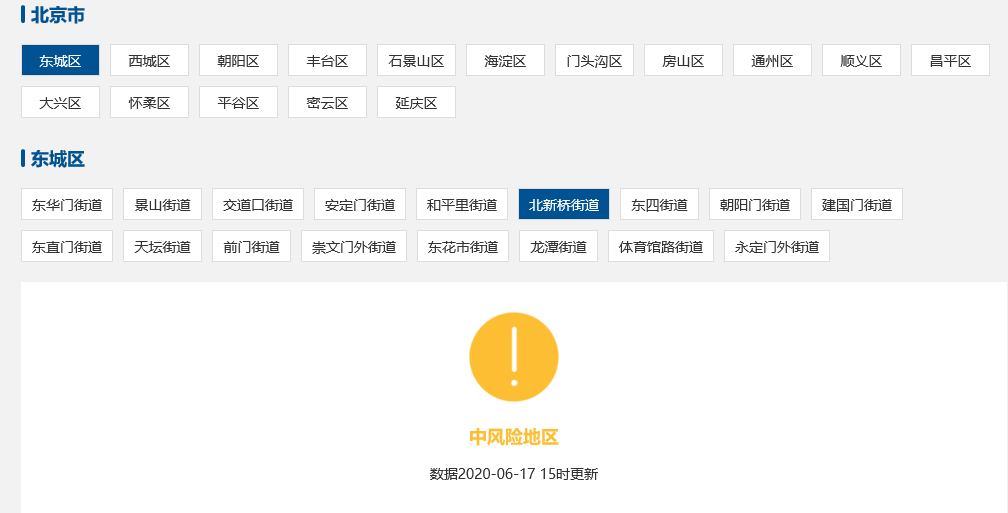Open 永定门外街道 subdistrict
Image resolution: width=1008 pixels, height=513 pixels.
coord(777,246)
